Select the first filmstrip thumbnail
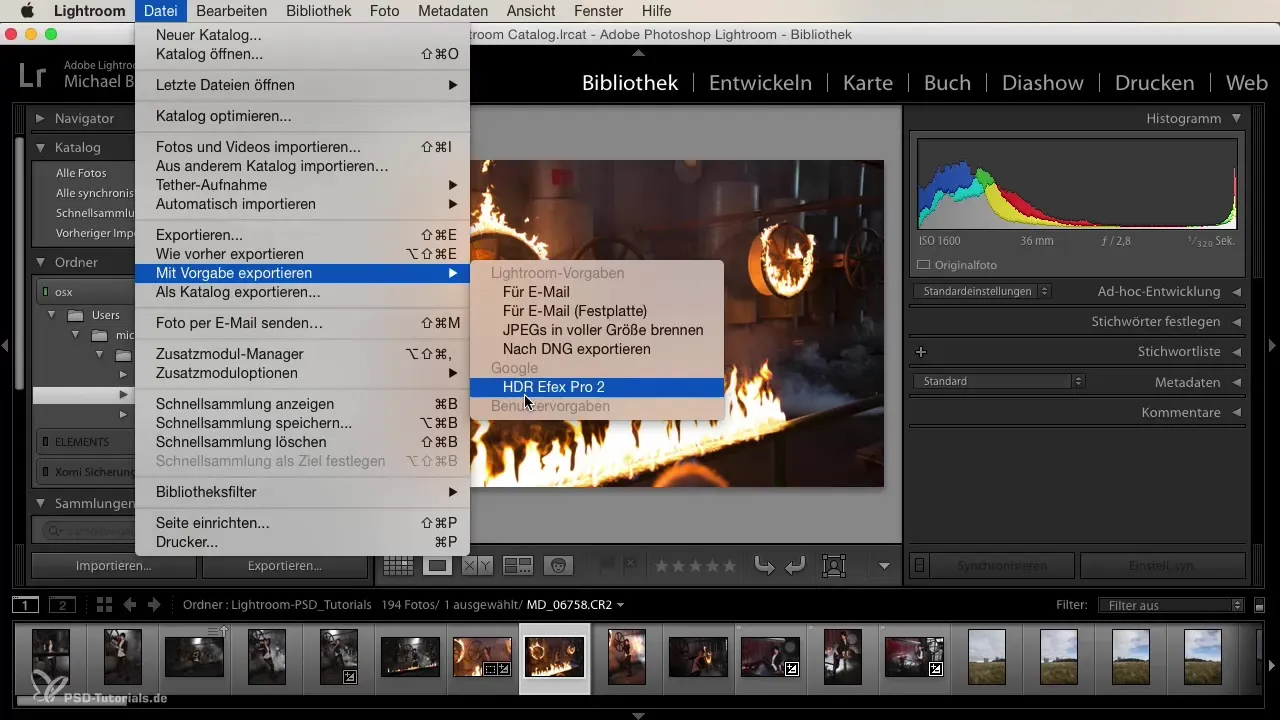The image size is (1280, 720). (x=50, y=657)
